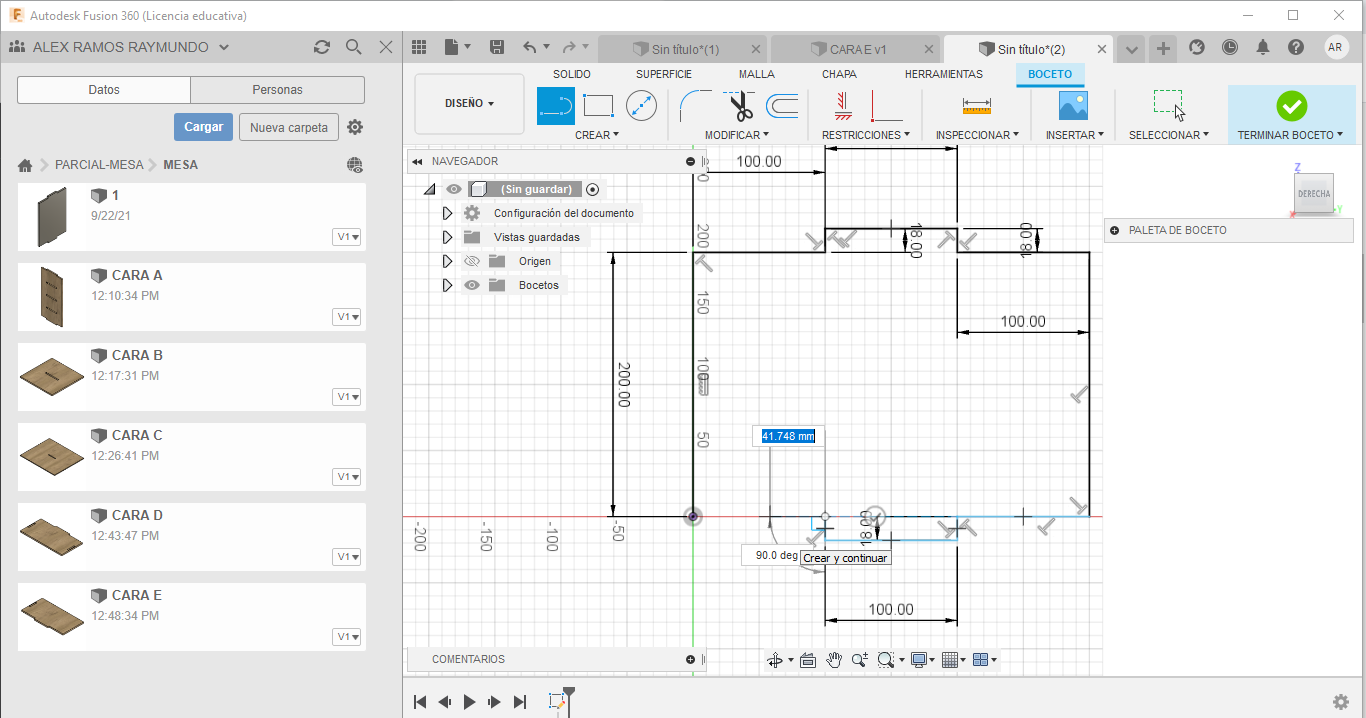Expand Configuración del documento node
Screen dimensions: 1366x718
coord(447,213)
